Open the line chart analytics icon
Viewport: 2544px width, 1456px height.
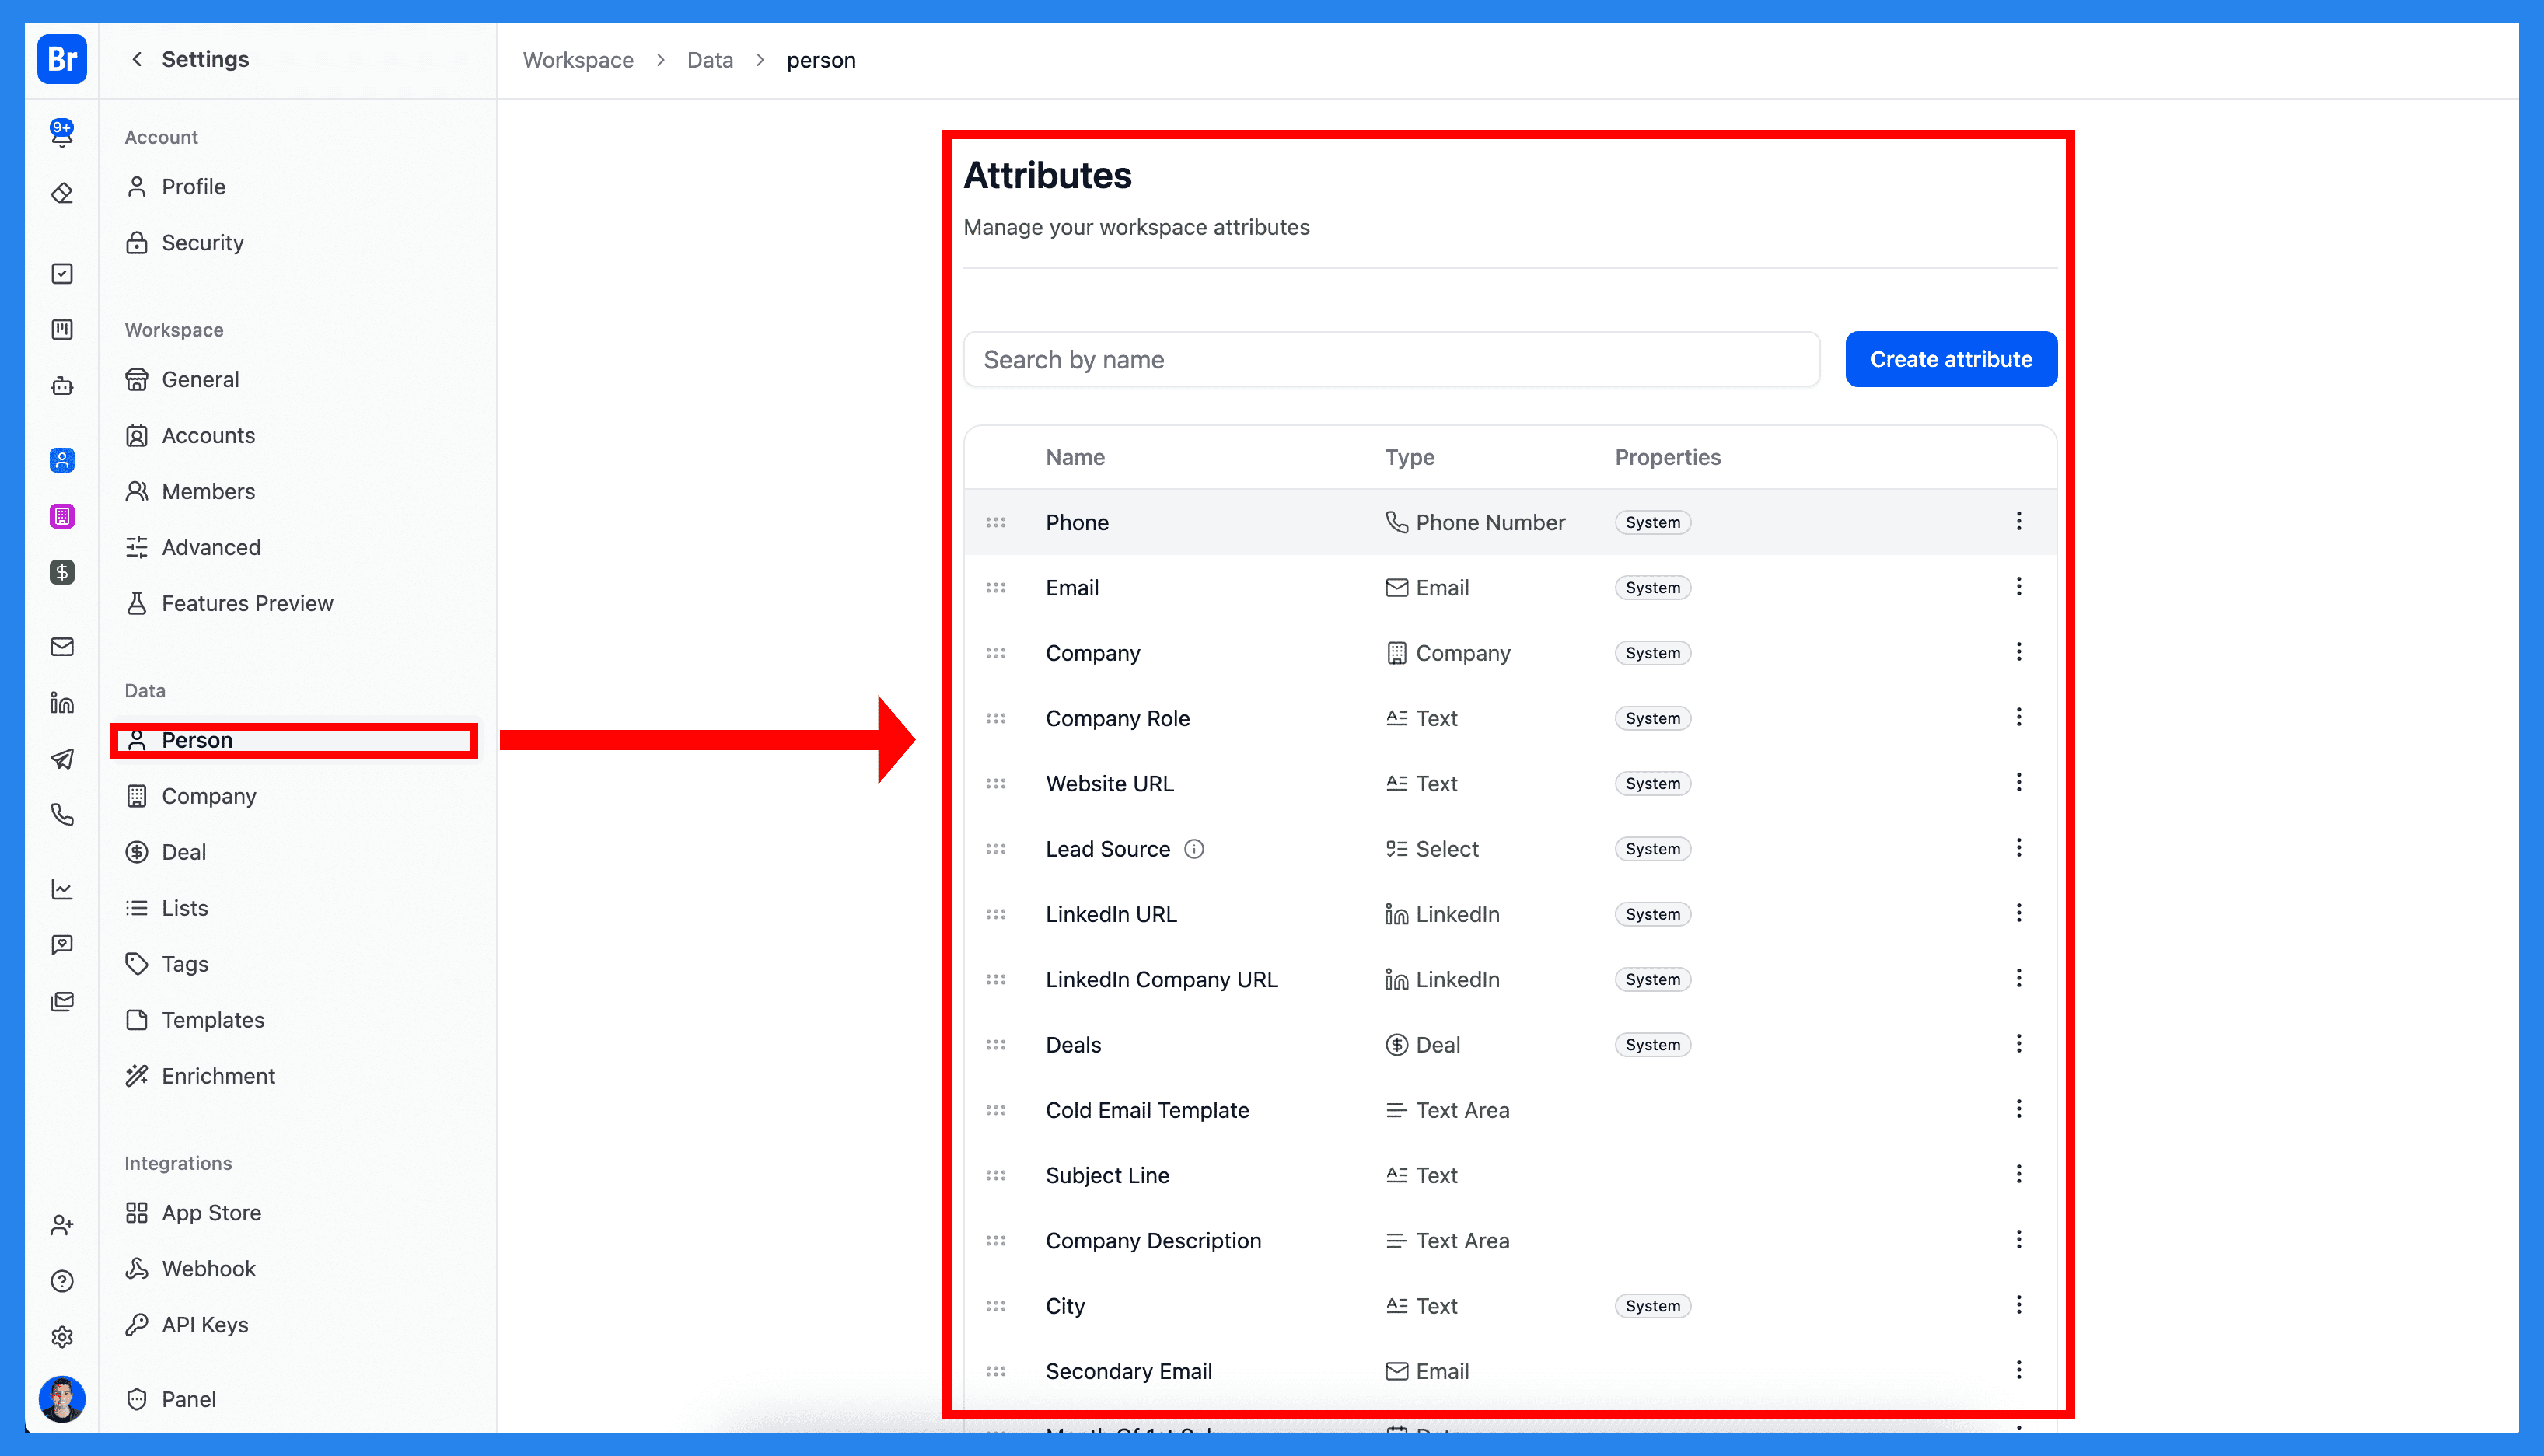coord(62,889)
